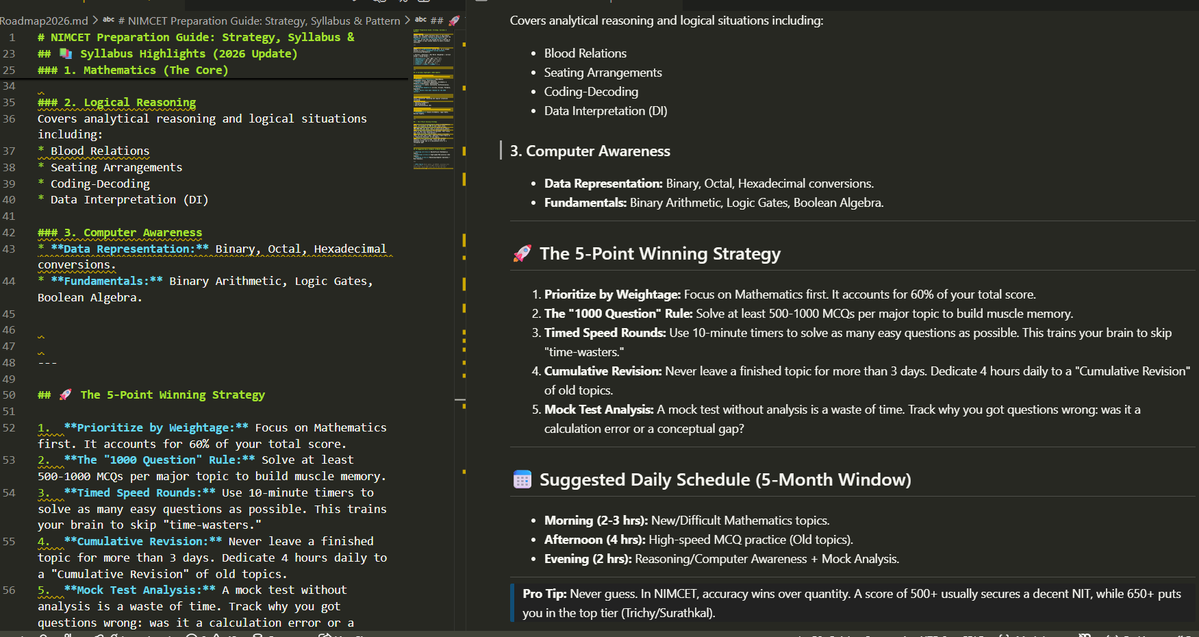Click "**Cumulative Revision:**" in the editor
The width and height of the screenshot is (1199, 637).
pyautogui.click(x=143, y=541)
